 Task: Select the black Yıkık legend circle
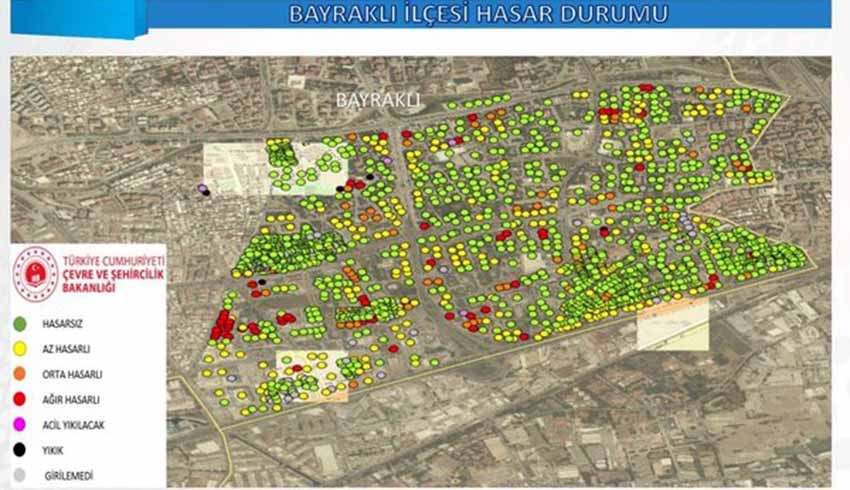coord(20,451)
